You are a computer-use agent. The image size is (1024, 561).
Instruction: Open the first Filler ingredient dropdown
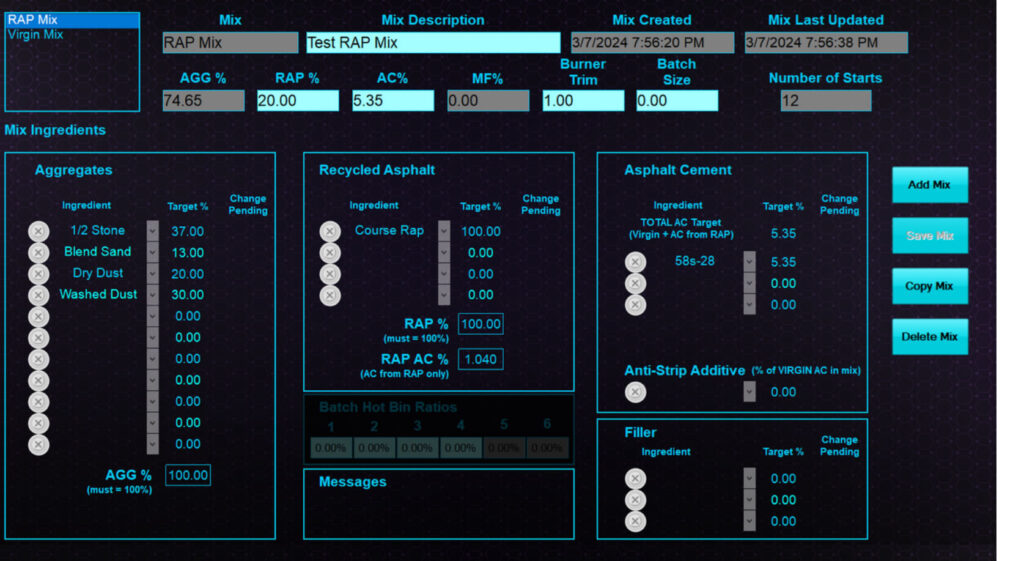tap(749, 478)
